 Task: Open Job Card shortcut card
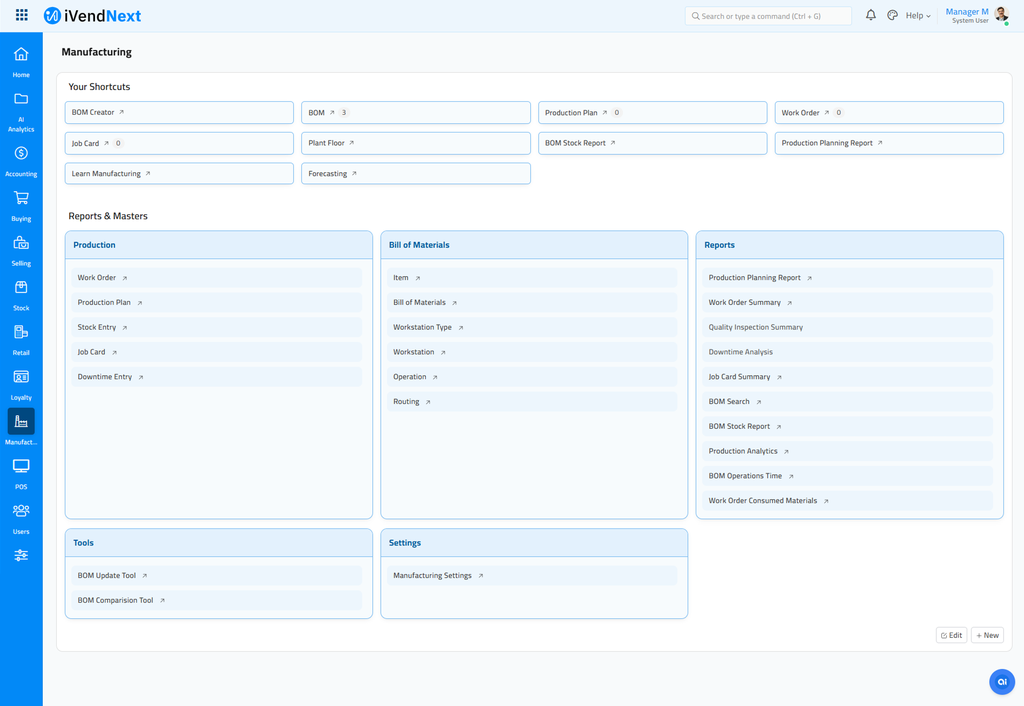[x=179, y=143]
